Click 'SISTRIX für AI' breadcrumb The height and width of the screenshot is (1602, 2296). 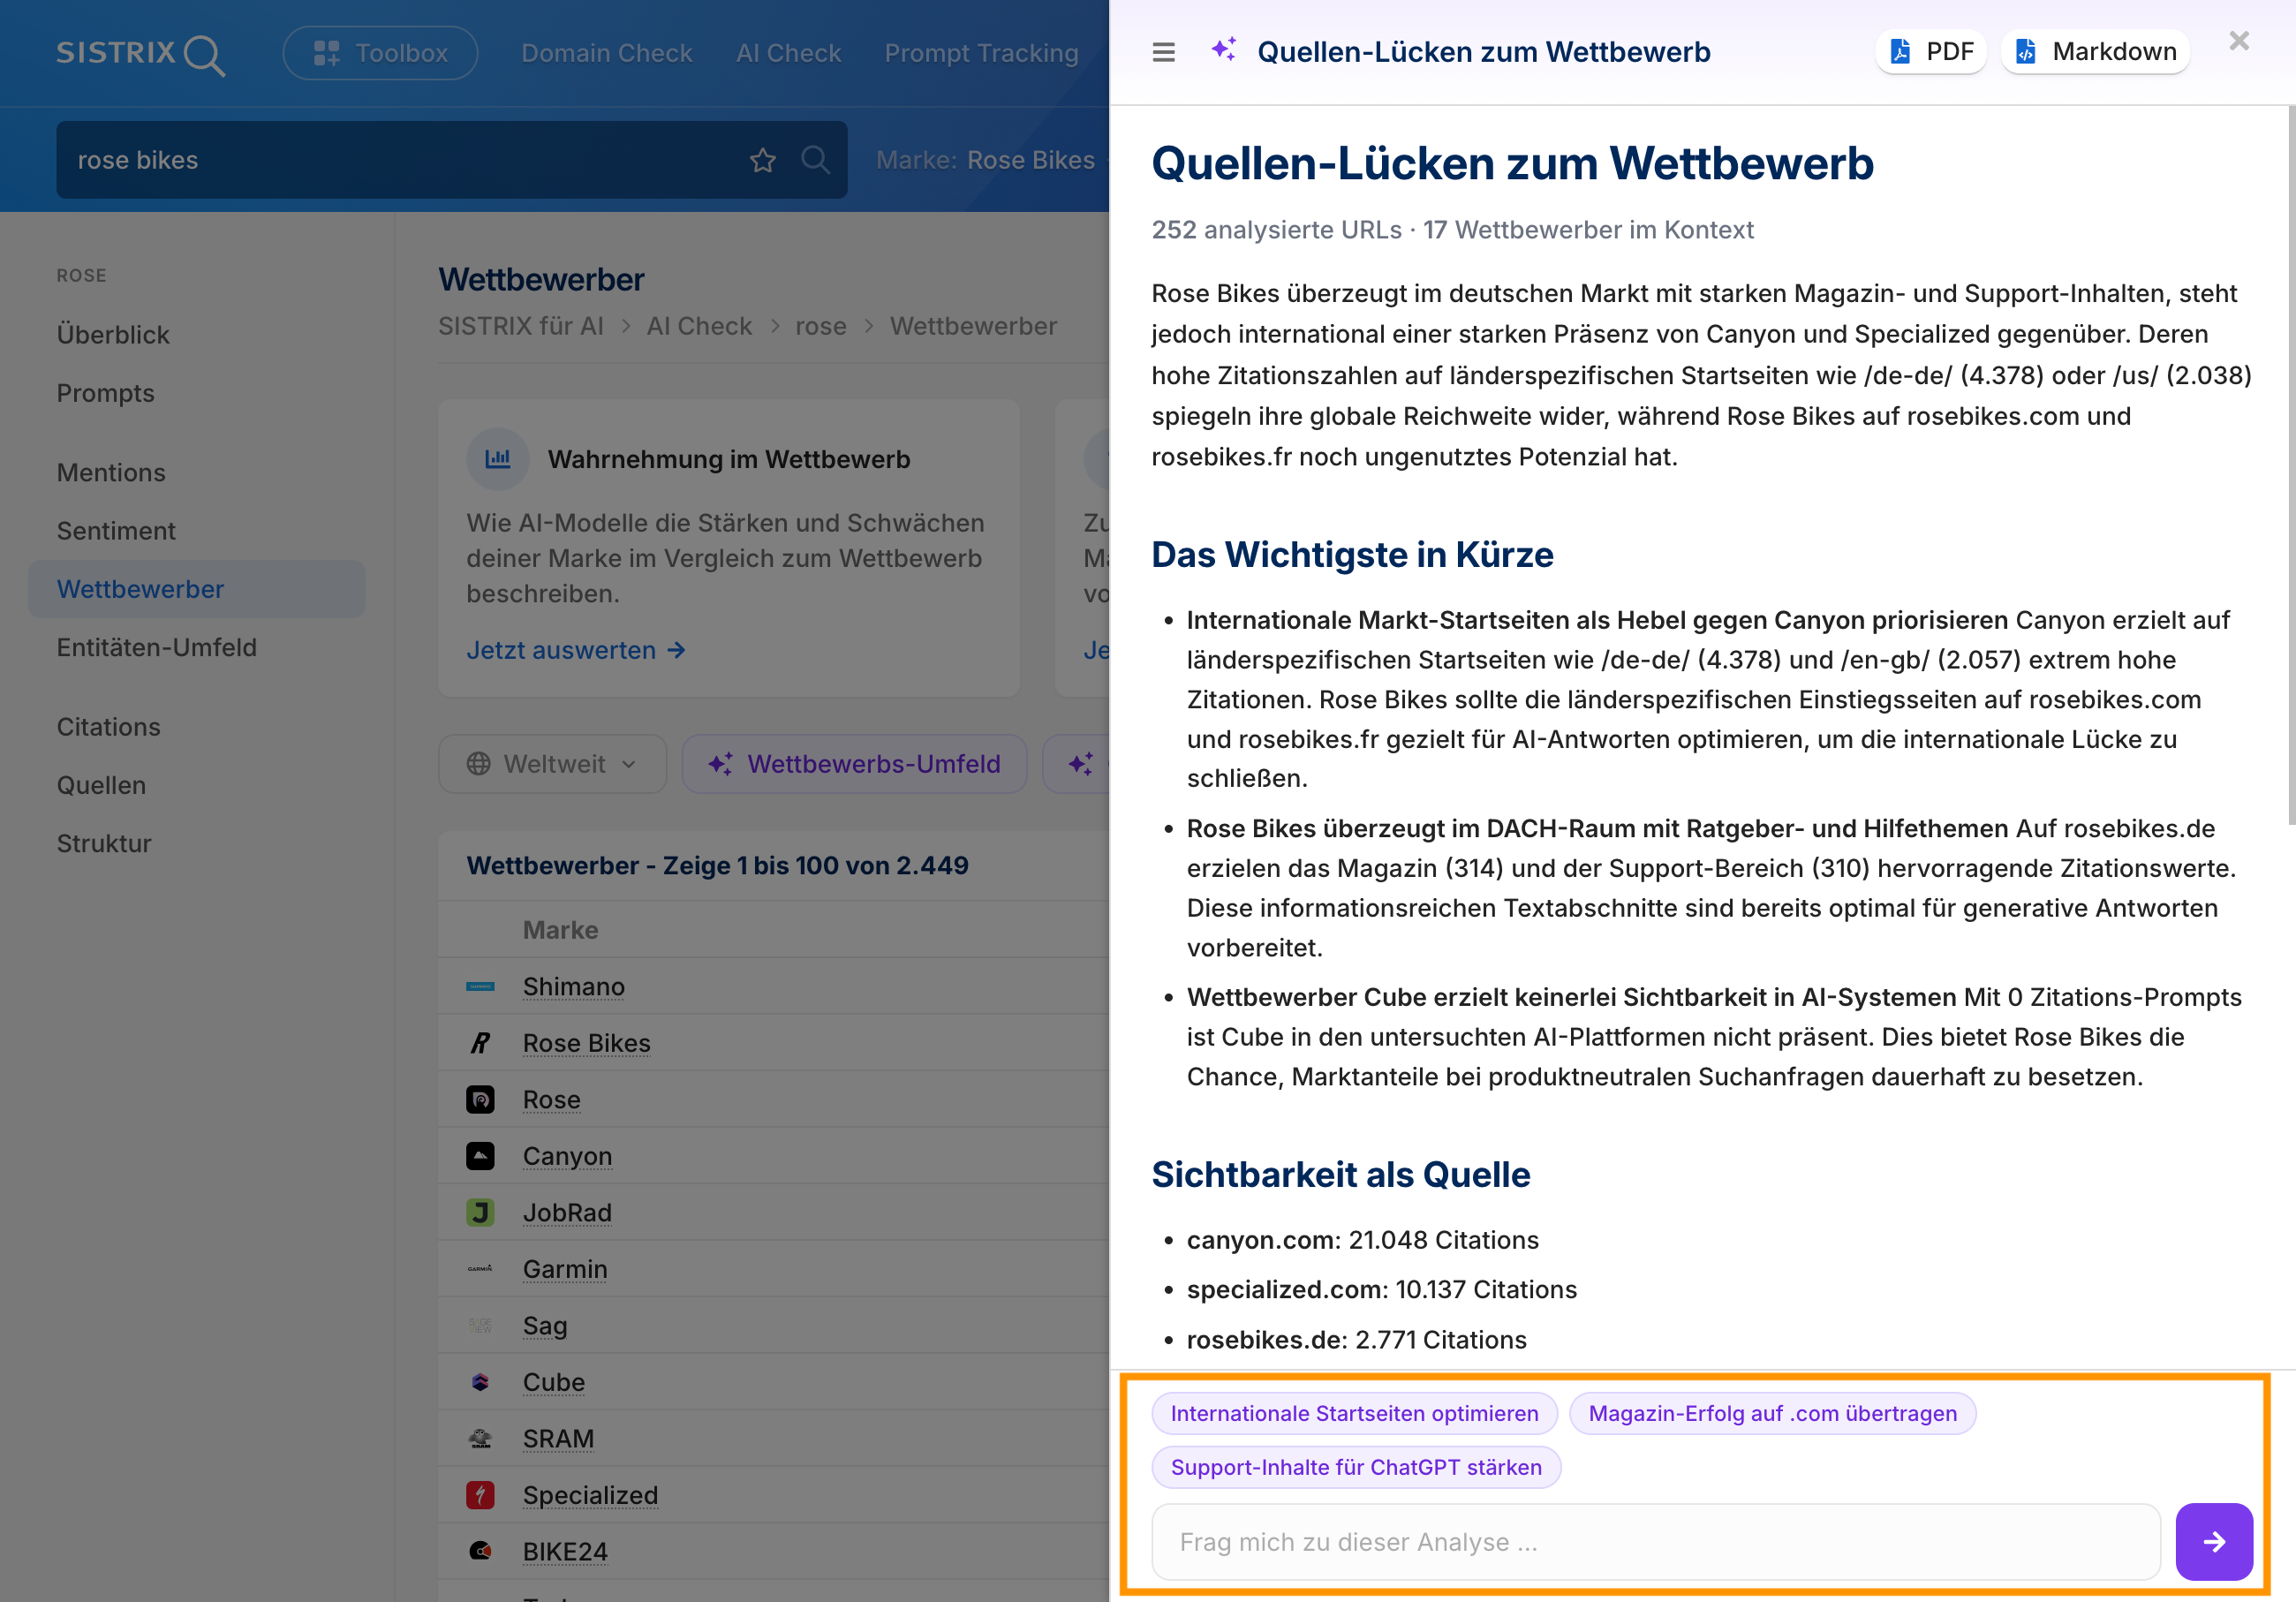coord(521,326)
